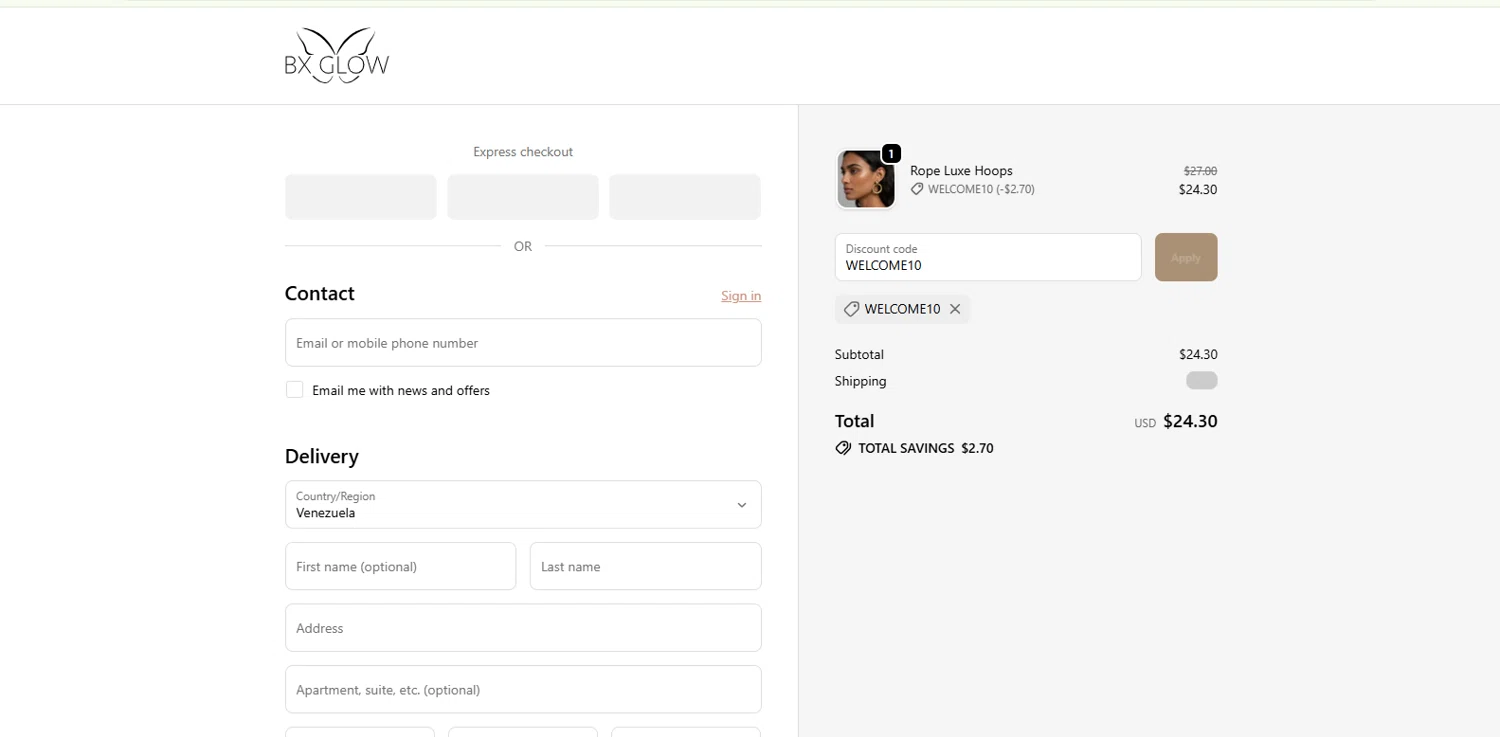Click the tag icon on WELCOME10 chip
1500x737 pixels.
click(x=851, y=309)
